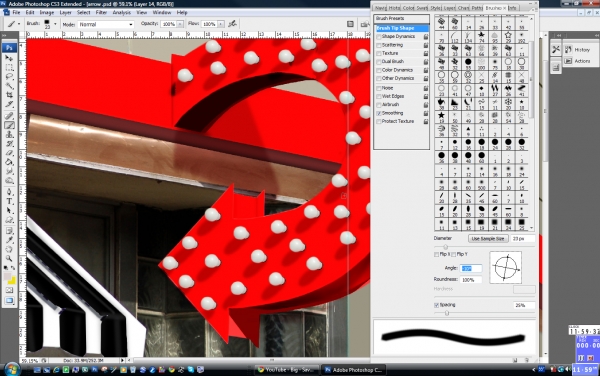Select the Custom Shape tool

(9, 220)
